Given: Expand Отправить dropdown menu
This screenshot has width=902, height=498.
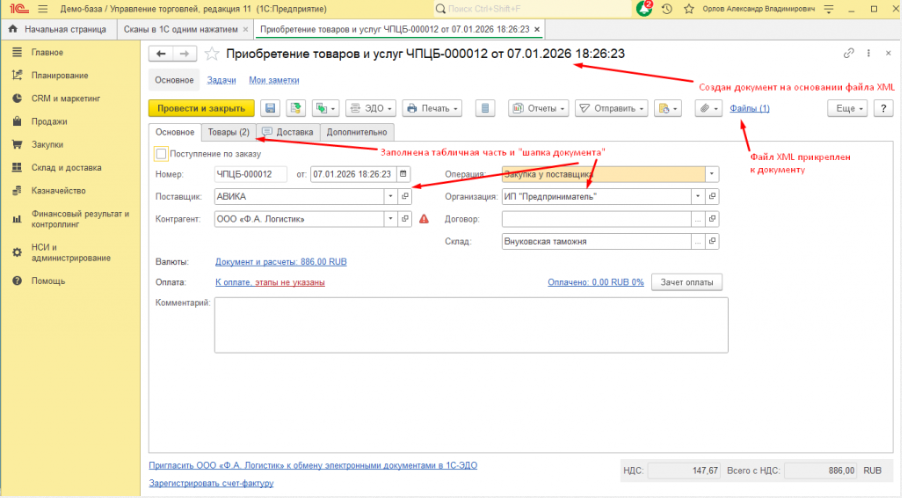Looking at the screenshot, I should pyautogui.click(x=611, y=108).
